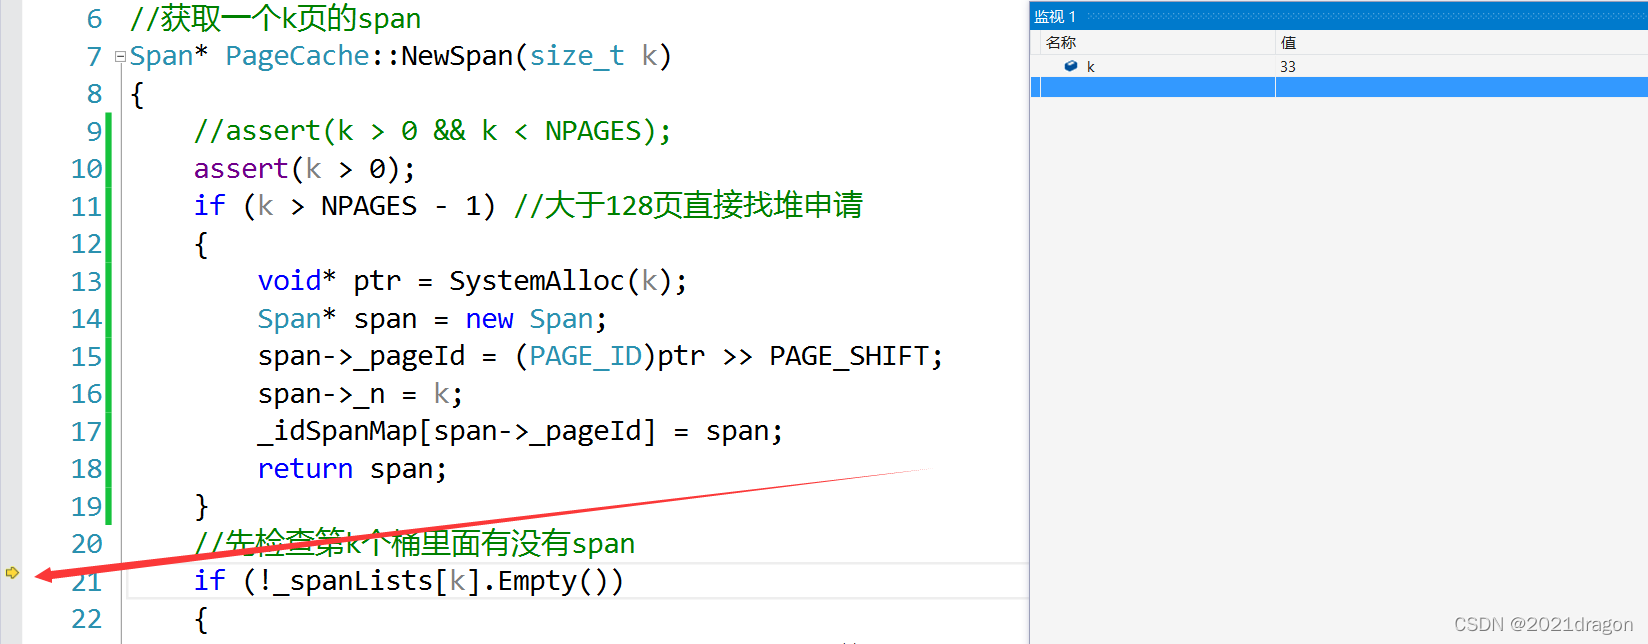Click the commented assert on line 9

[x=433, y=131]
